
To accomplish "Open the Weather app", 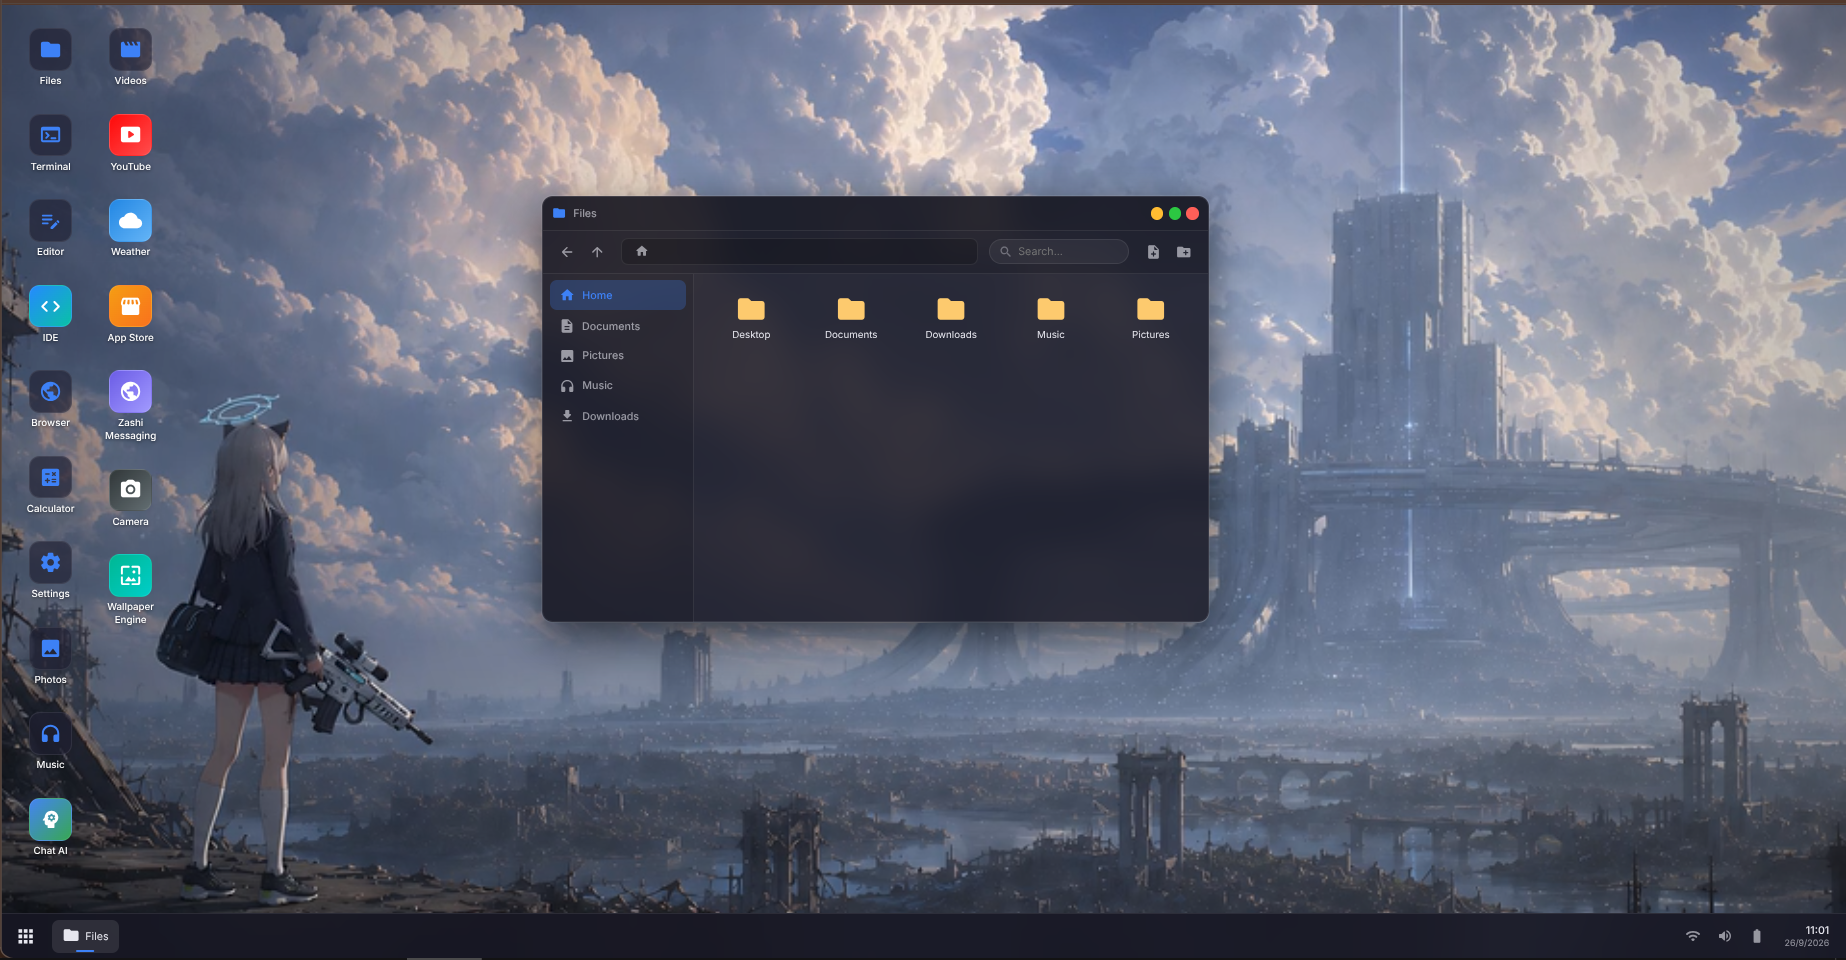I will [x=130, y=229].
